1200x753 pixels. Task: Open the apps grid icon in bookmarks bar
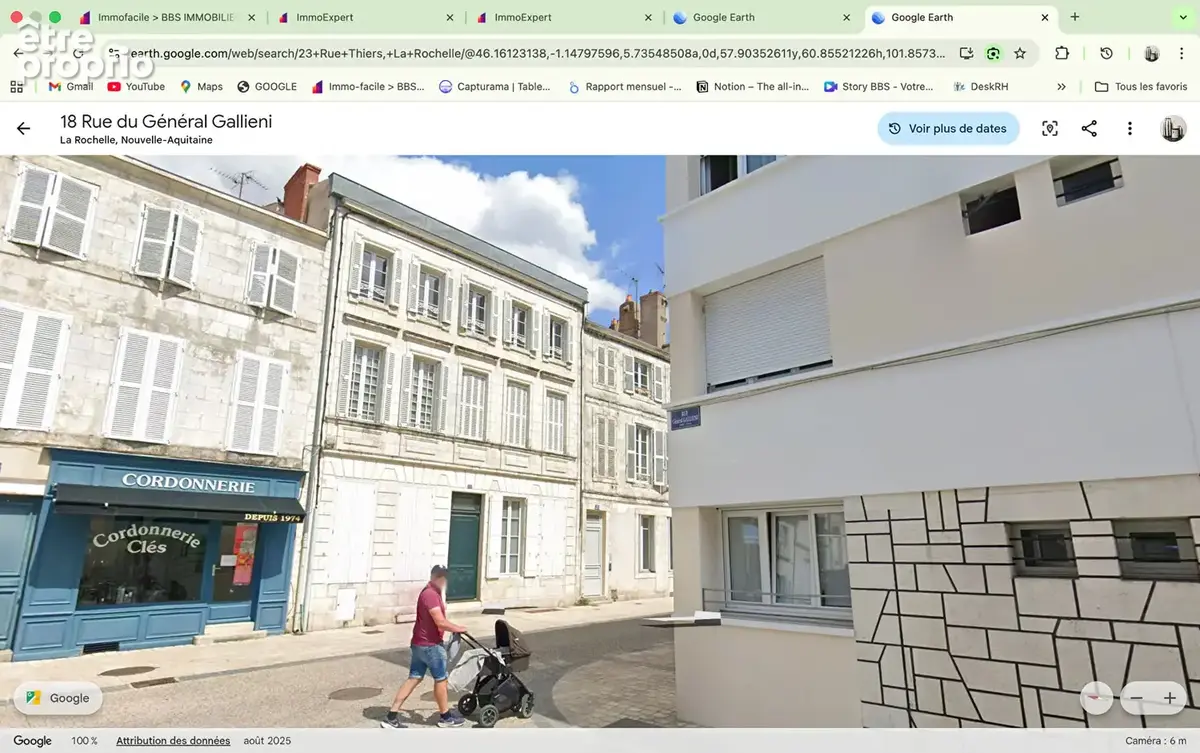[x=17, y=87]
